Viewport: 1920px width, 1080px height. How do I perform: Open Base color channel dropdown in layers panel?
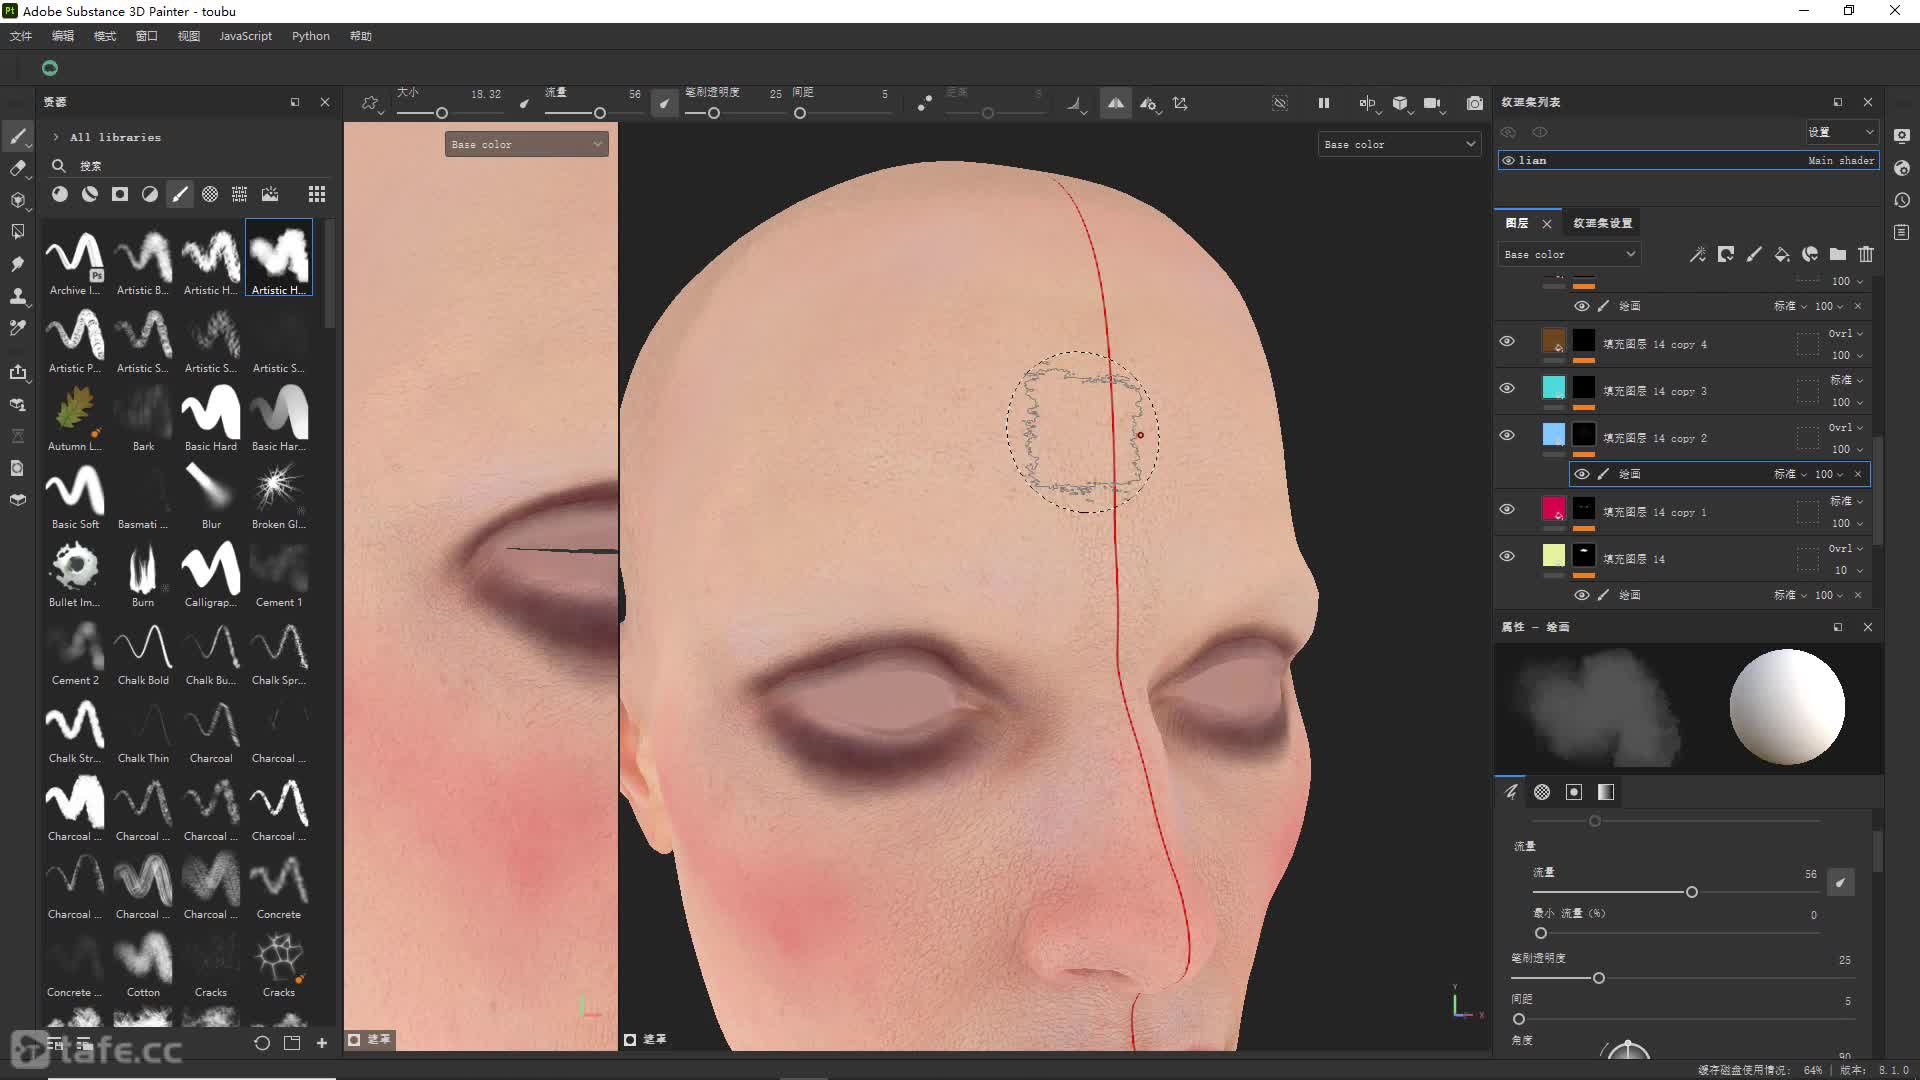1569,254
